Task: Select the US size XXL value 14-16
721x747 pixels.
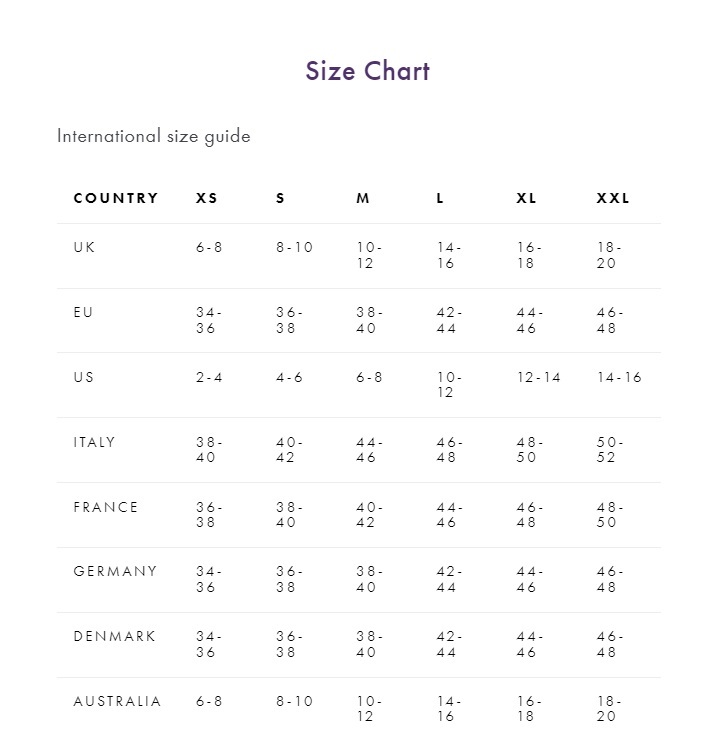Action: [619, 377]
